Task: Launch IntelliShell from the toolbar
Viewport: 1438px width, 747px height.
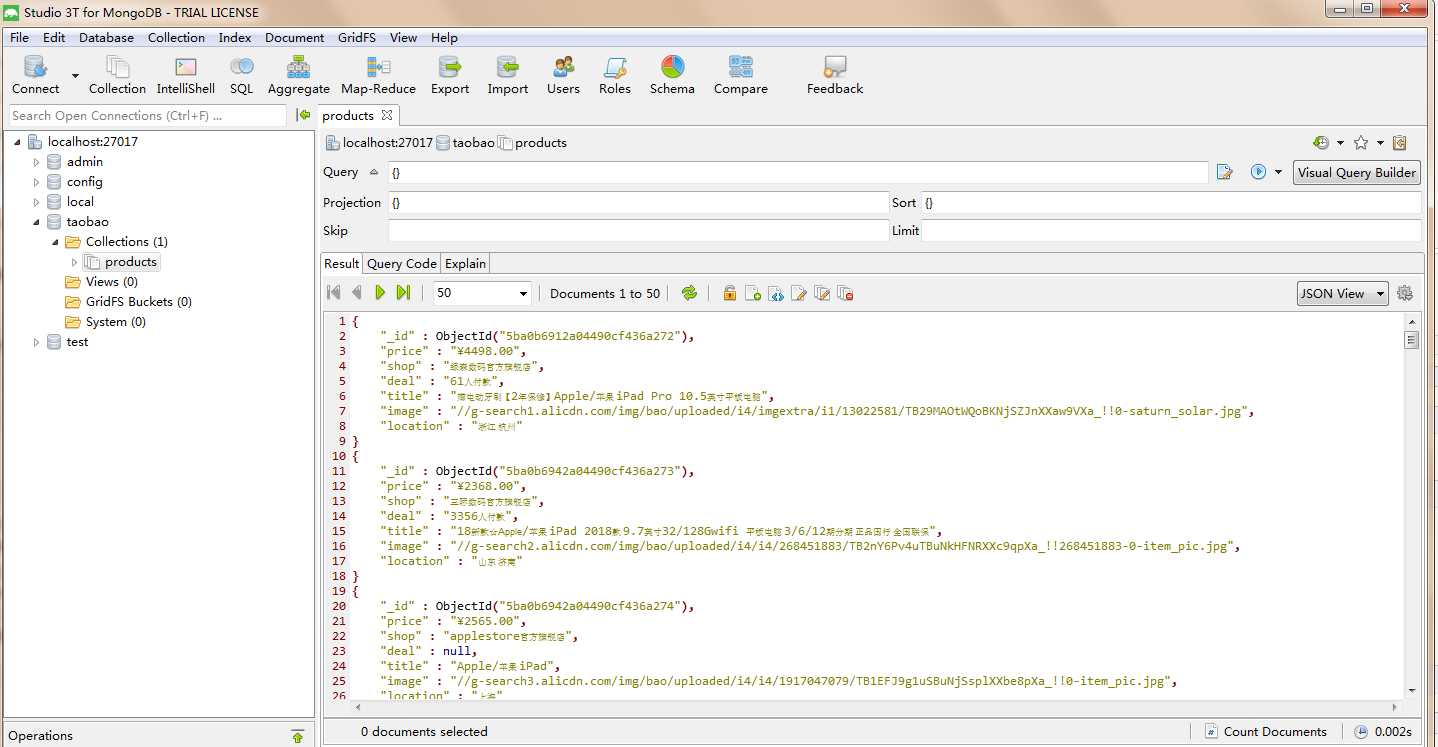Action: (186, 75)
